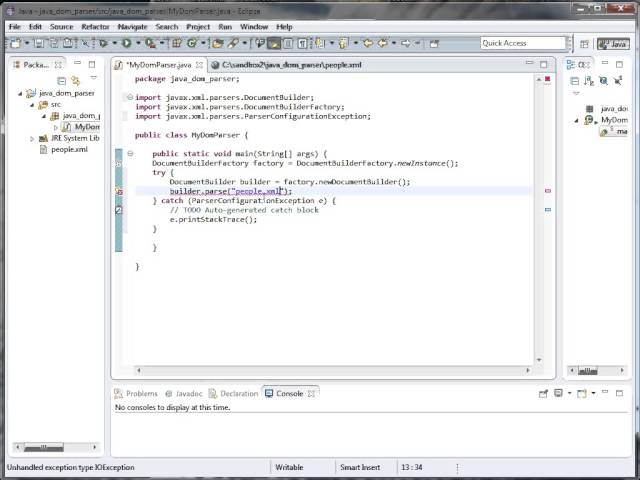Open the Navigate menu

(132, 27)
